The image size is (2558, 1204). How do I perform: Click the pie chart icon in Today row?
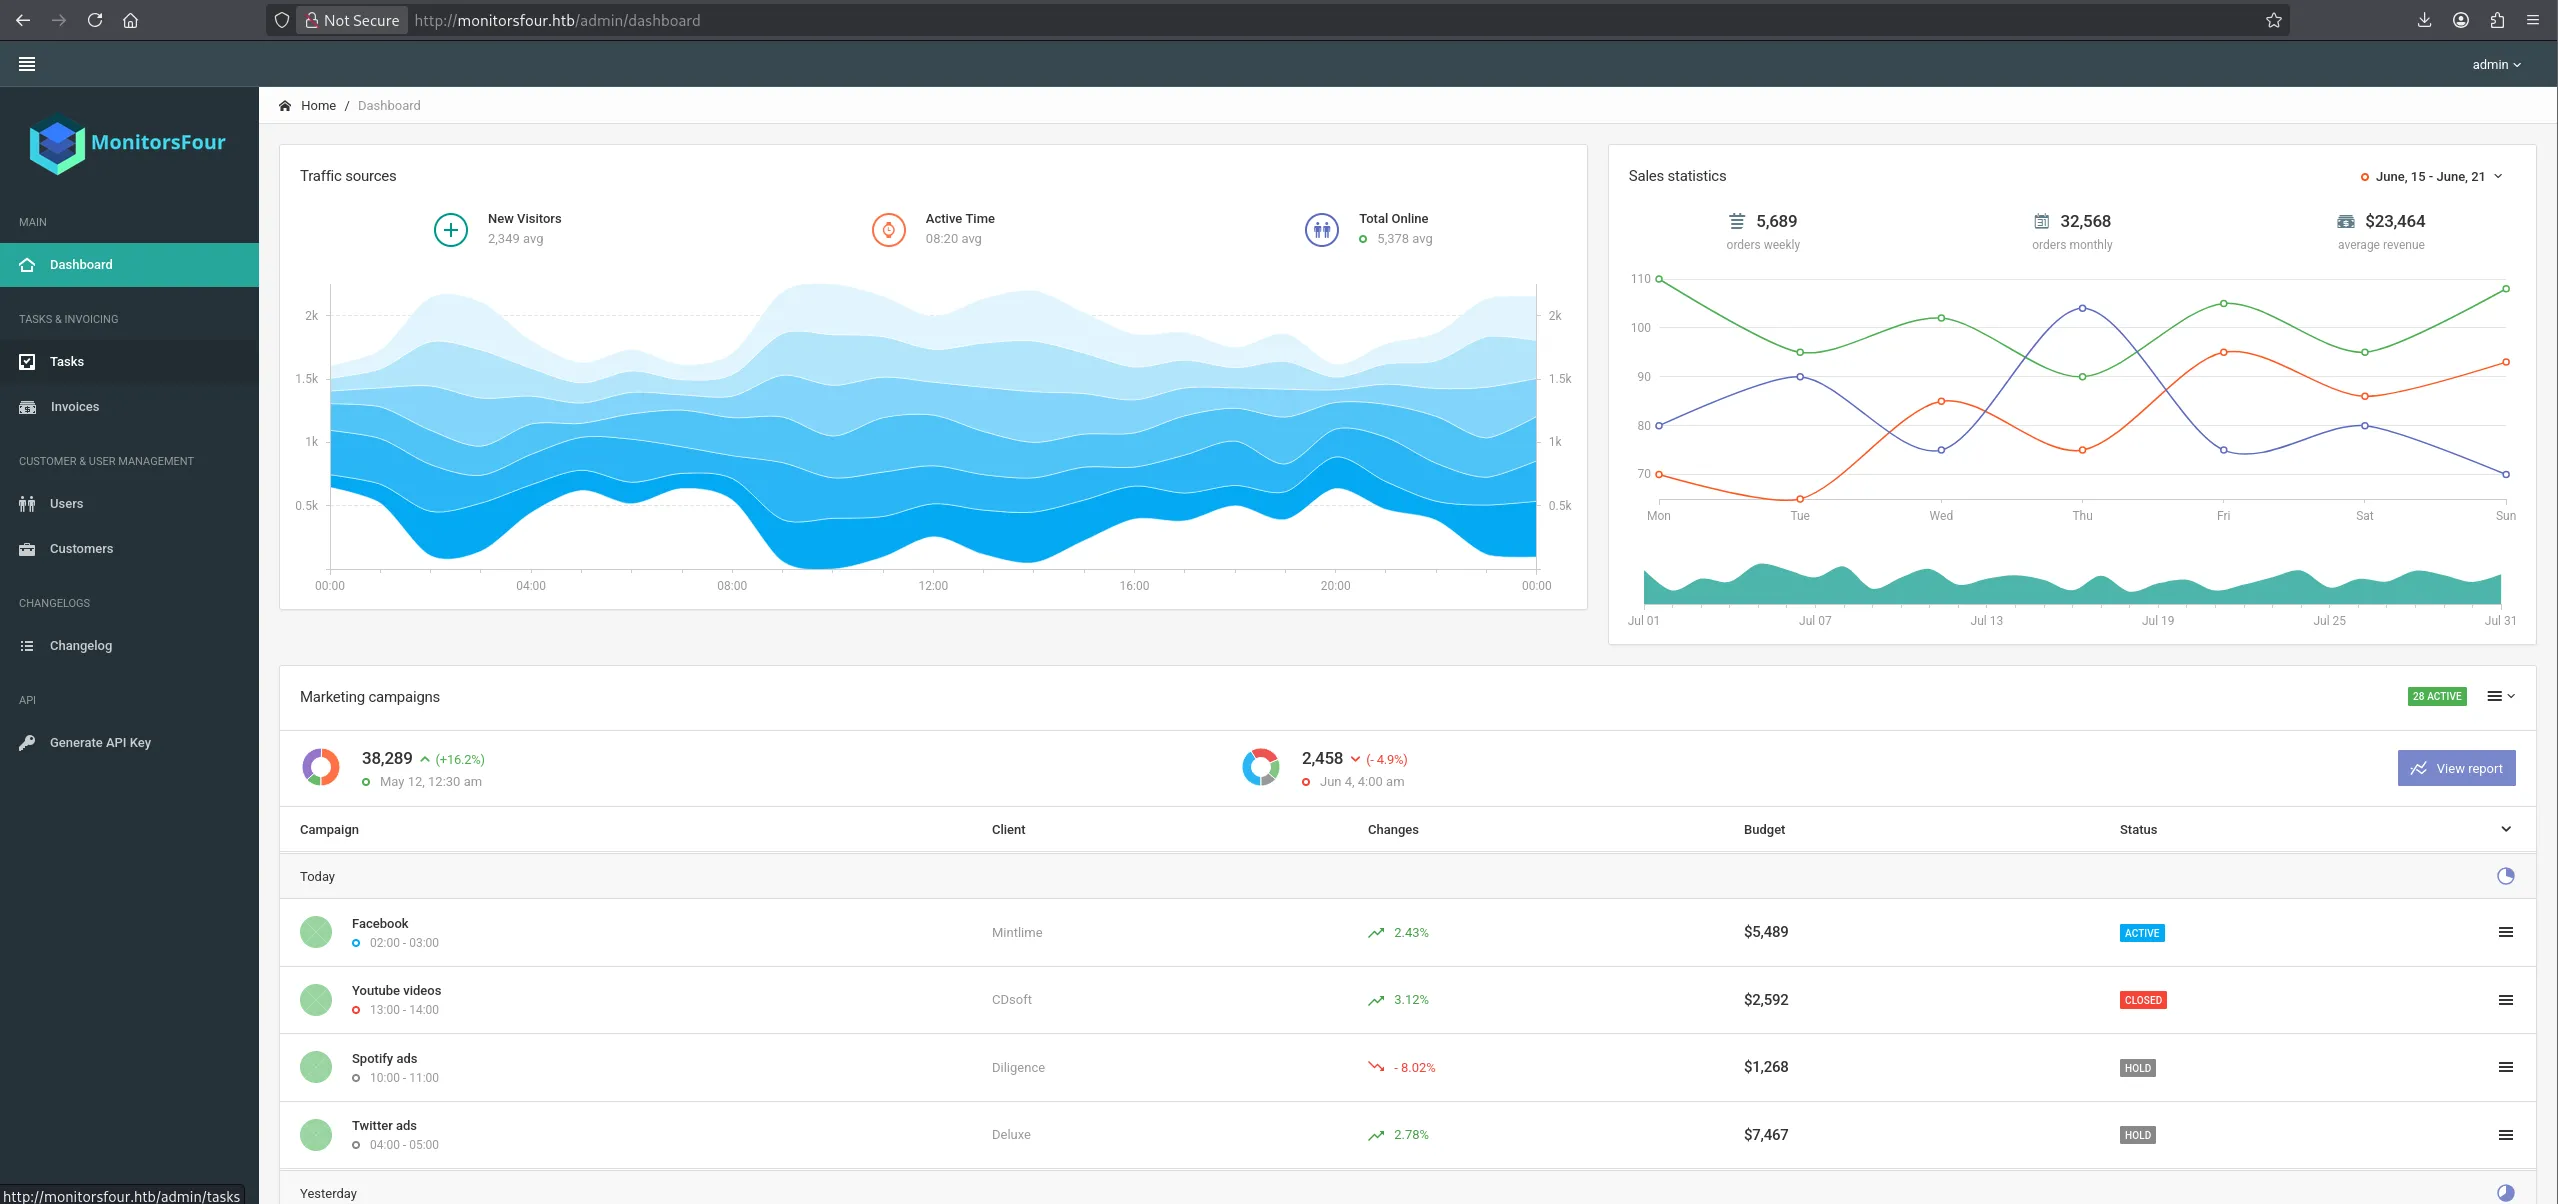point(2505,877)
